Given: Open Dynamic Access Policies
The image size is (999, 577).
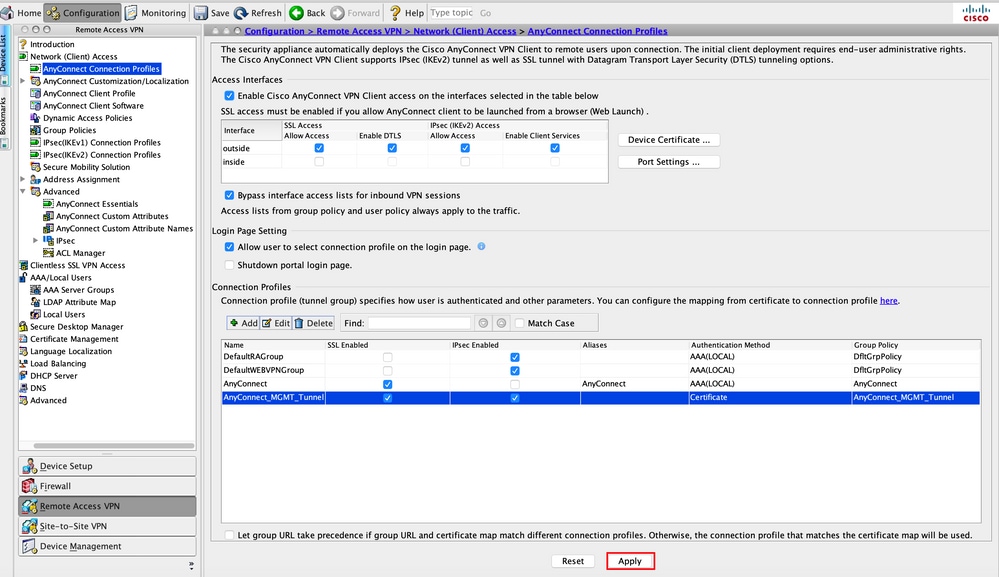Looking at the screenshot, I should 87,118.
